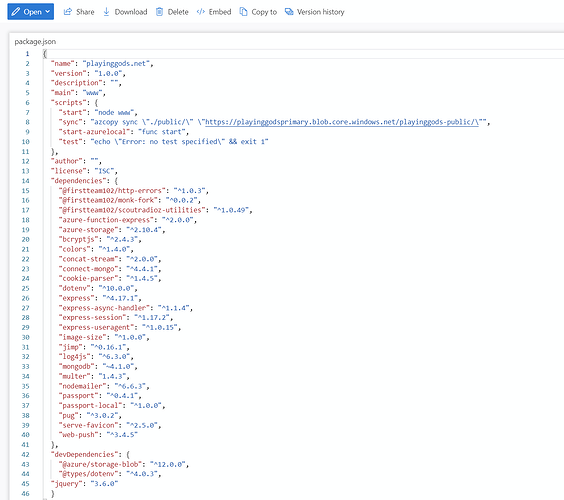Click the "version" key text
Screen dimensions: 564x500
[68, 73]
